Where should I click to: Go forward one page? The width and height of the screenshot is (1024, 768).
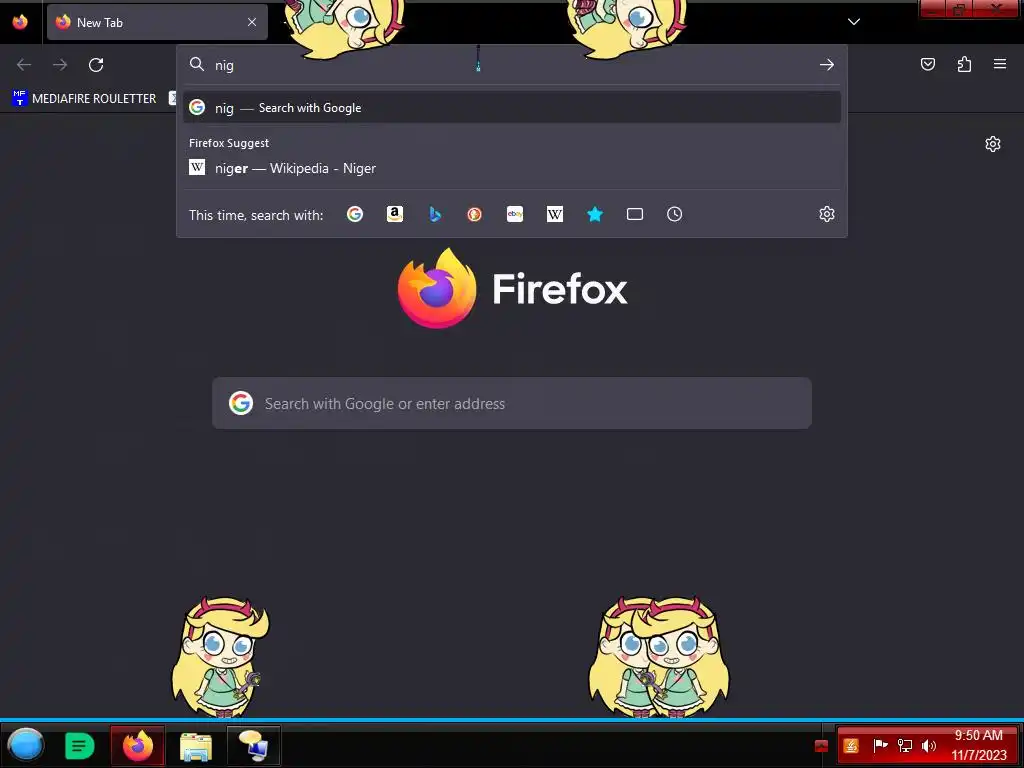[x=60, y=65]
